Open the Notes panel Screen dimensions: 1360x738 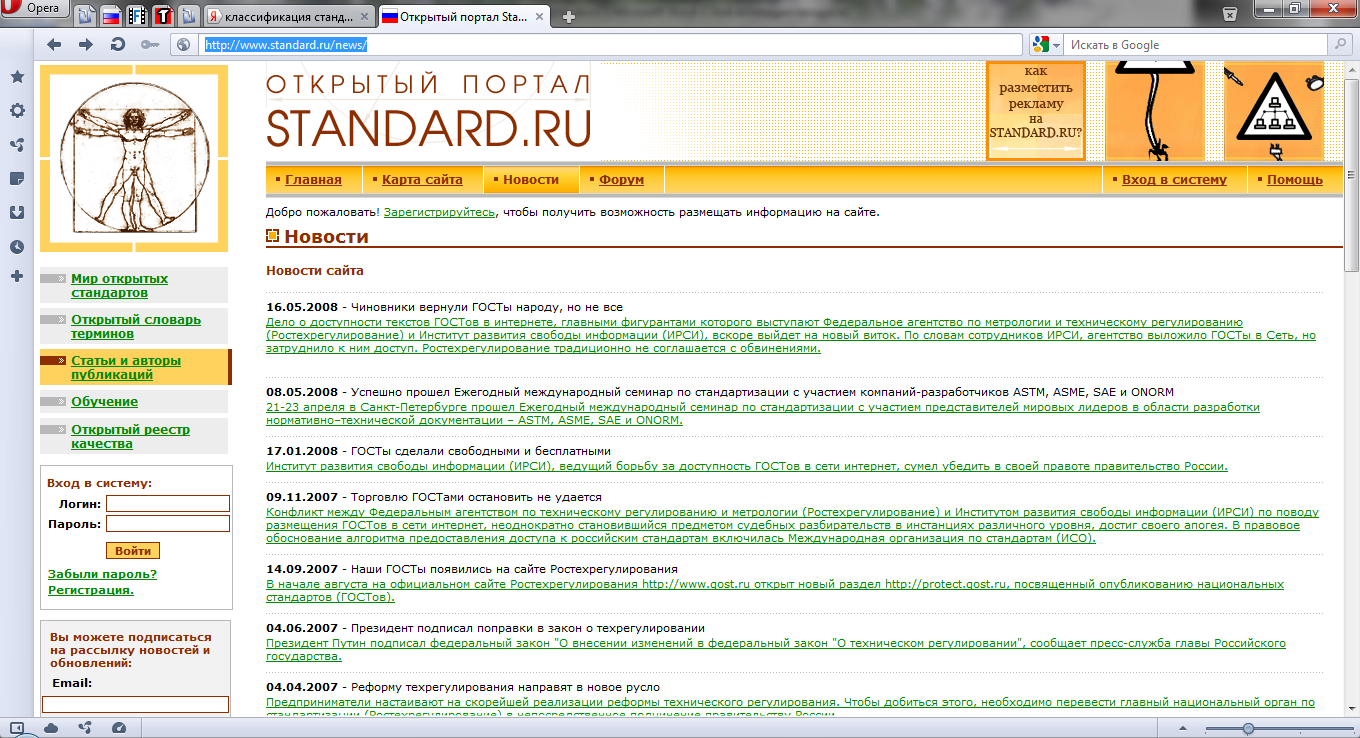[x=17, y=179]
